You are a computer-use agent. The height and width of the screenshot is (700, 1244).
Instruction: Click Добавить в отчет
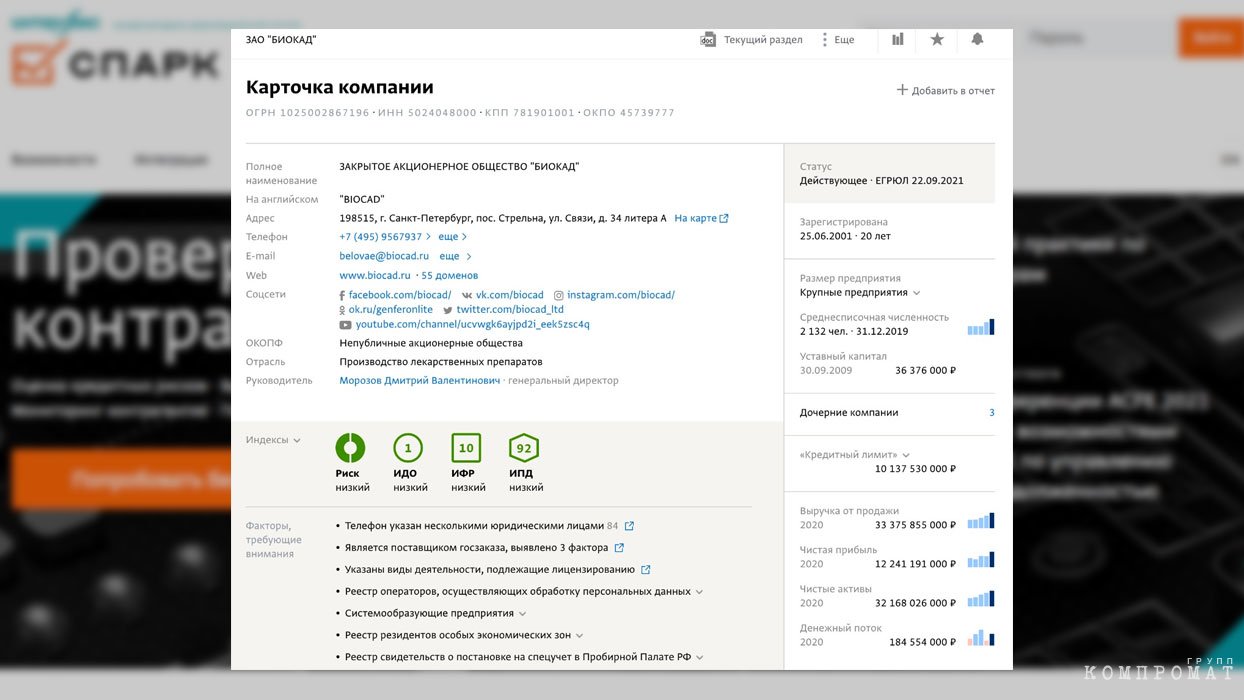pos(953,91)
